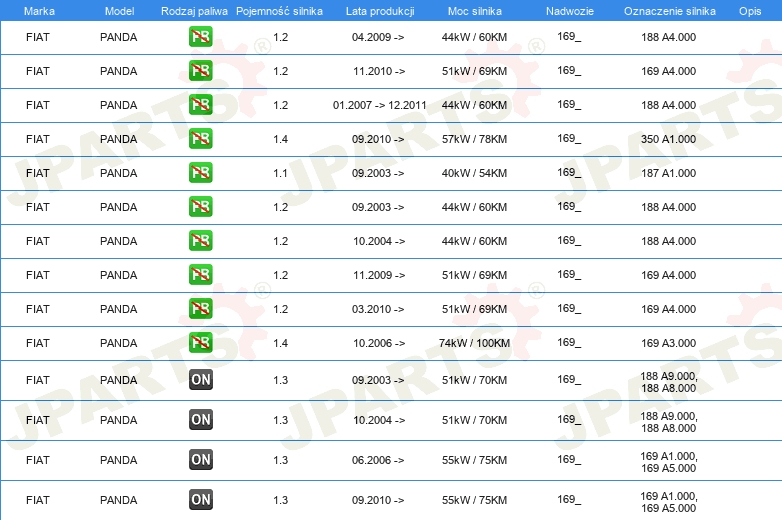
Task: Click the PB petrol icon in the 44kW 10.2004 row
Action: pos(200,240)
